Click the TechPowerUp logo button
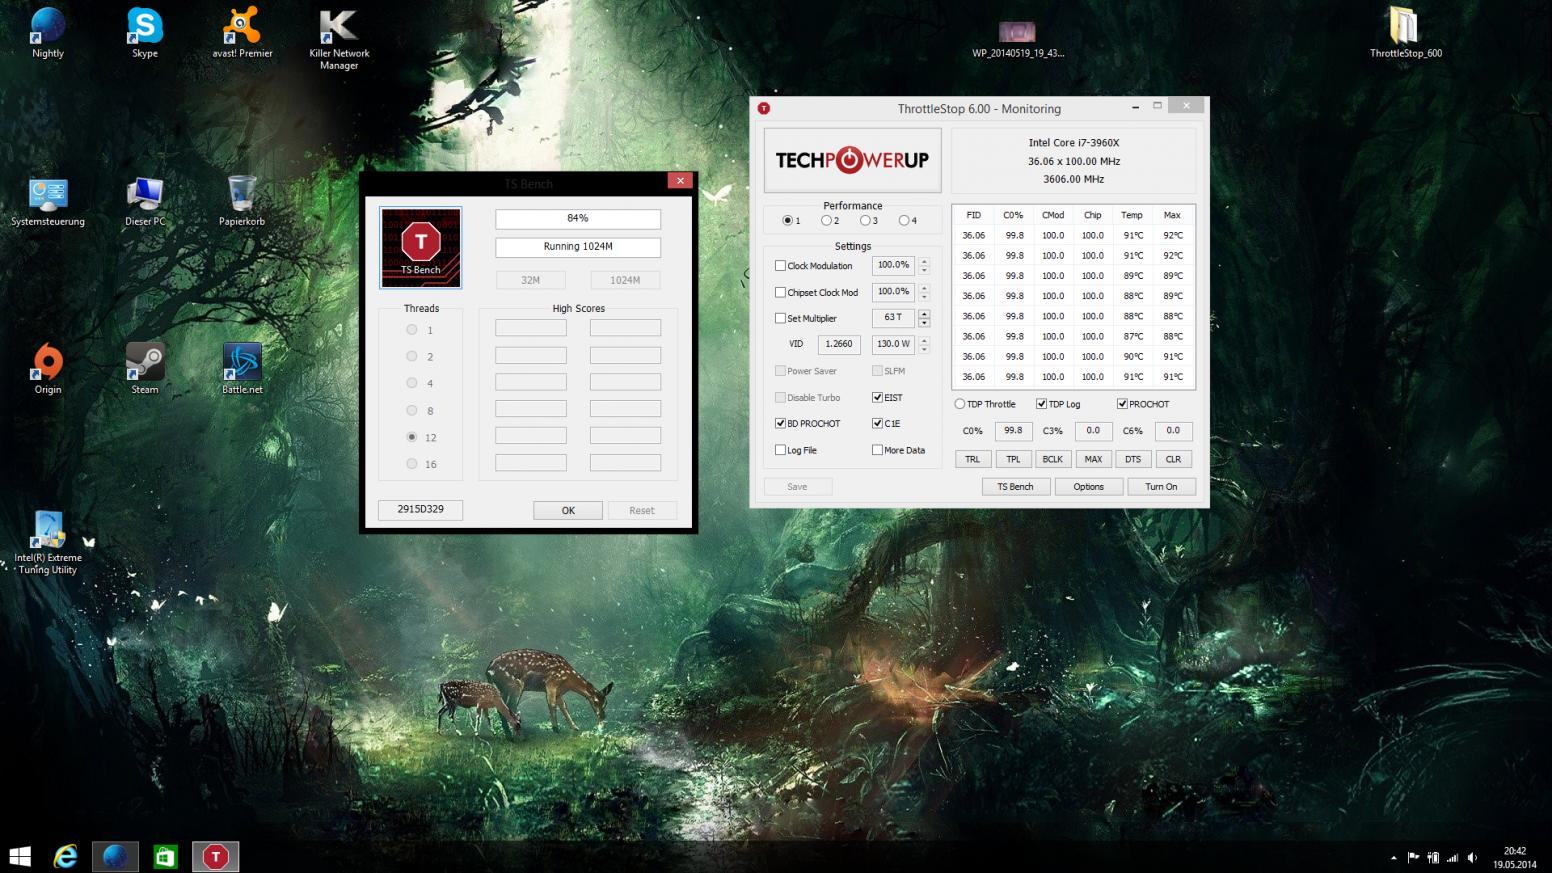The width and height of the screenshot is (1552, 873). (x=852, y=160)
